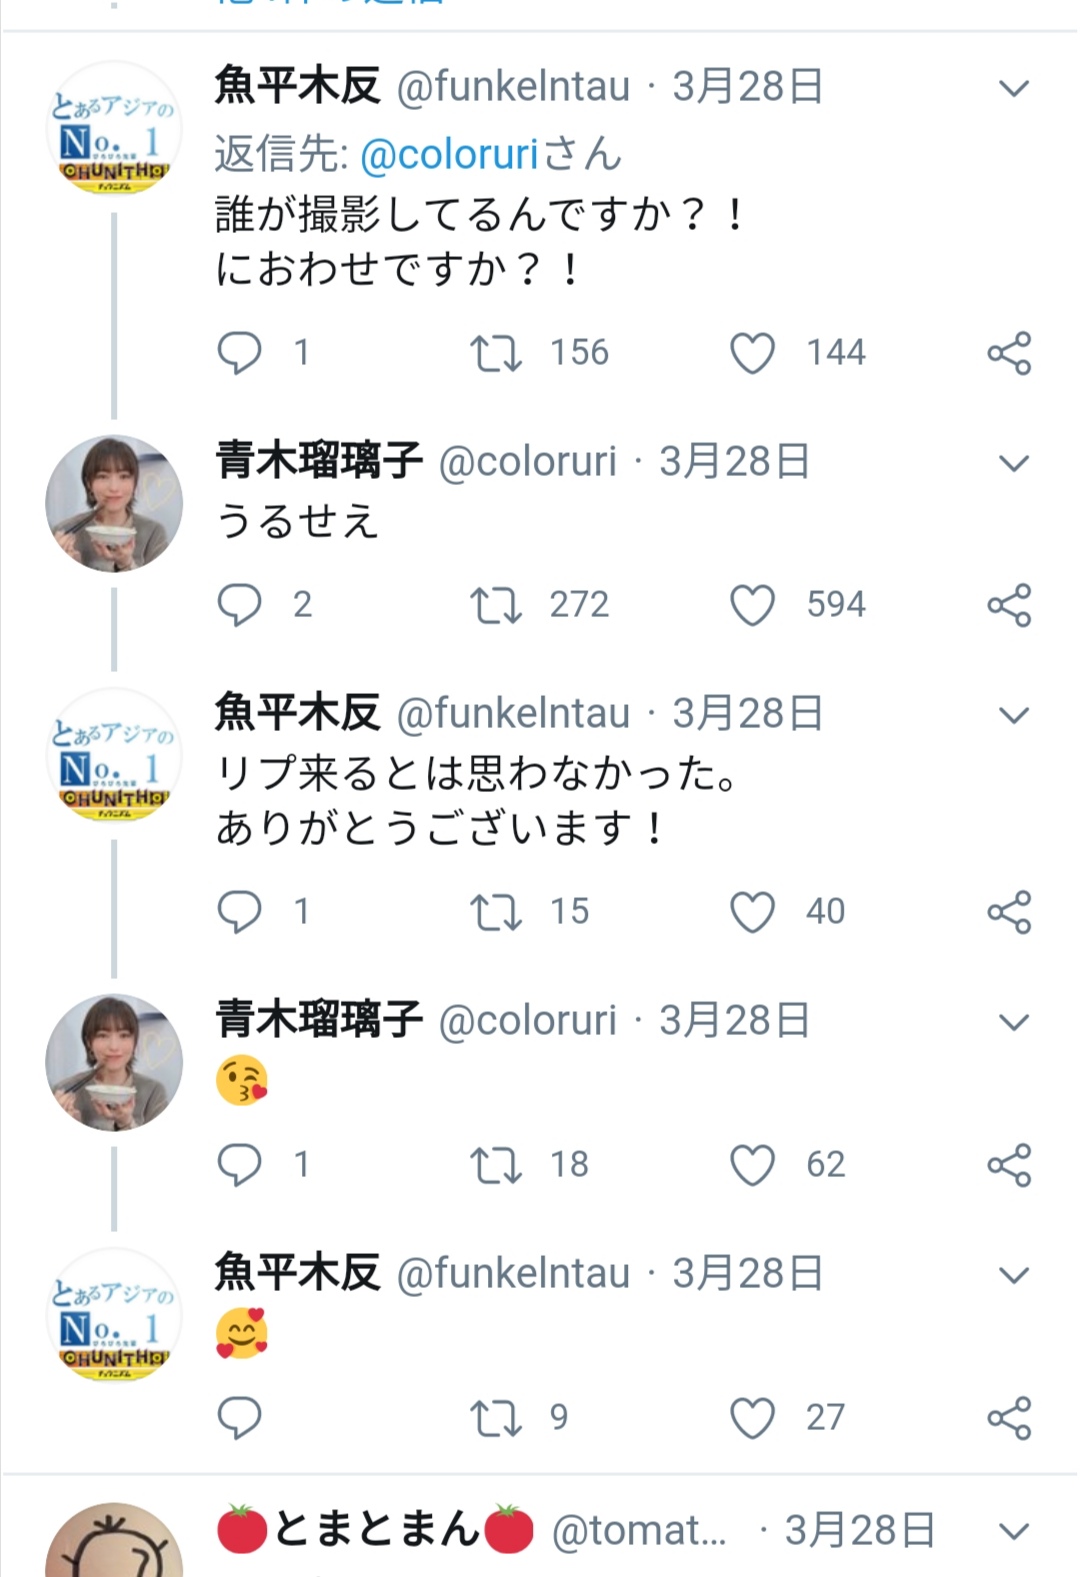Open the options chevron on the first tweet
The height and width of the screenshot is (1577, 1080).
[x=1014, y=89]
